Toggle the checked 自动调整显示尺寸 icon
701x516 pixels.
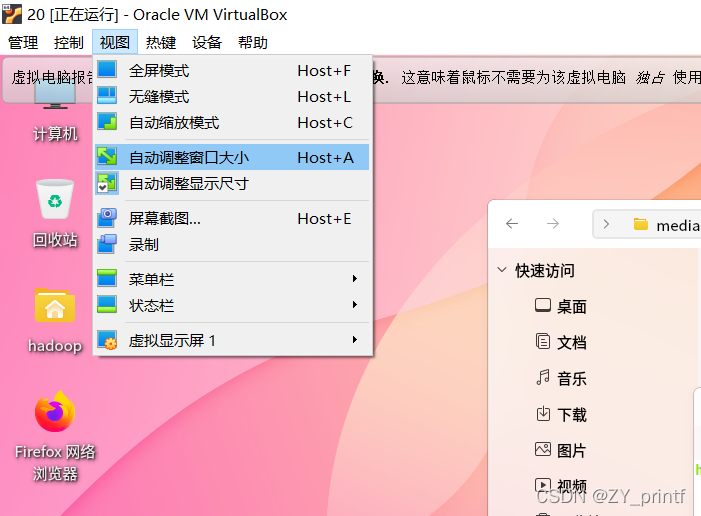tap(107, 183)
